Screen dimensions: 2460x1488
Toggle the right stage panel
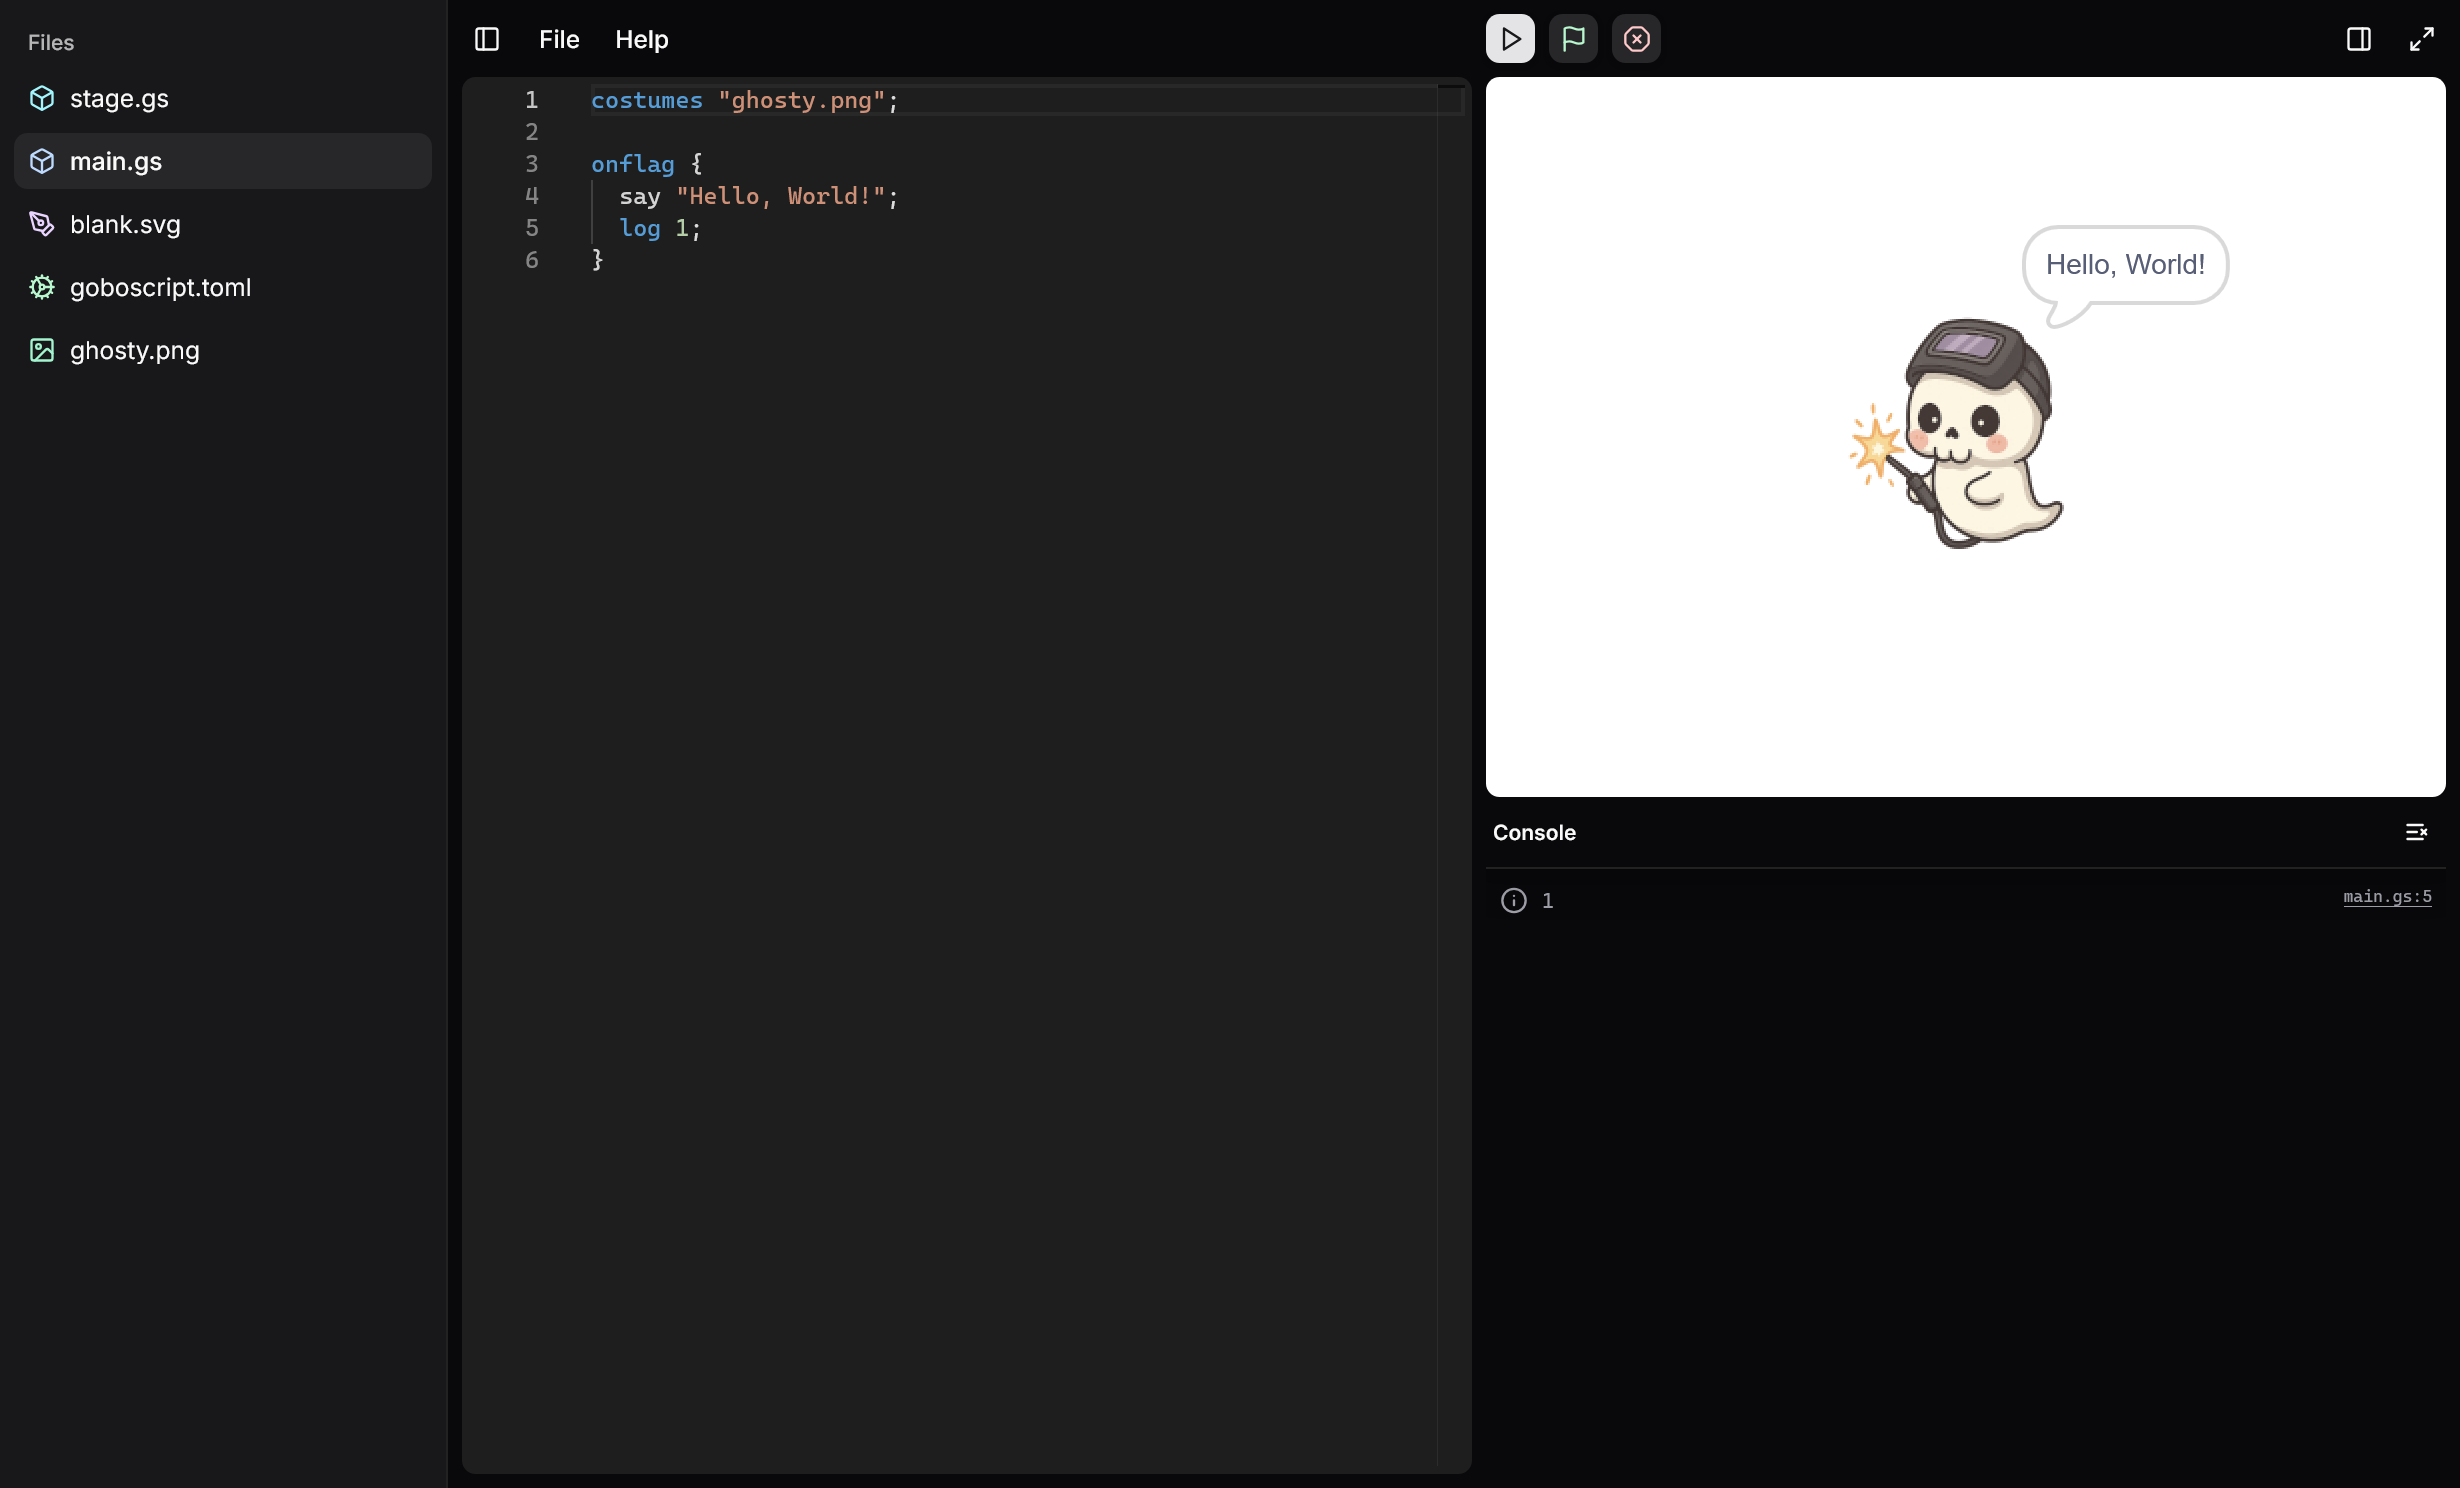pos(2358,39)
